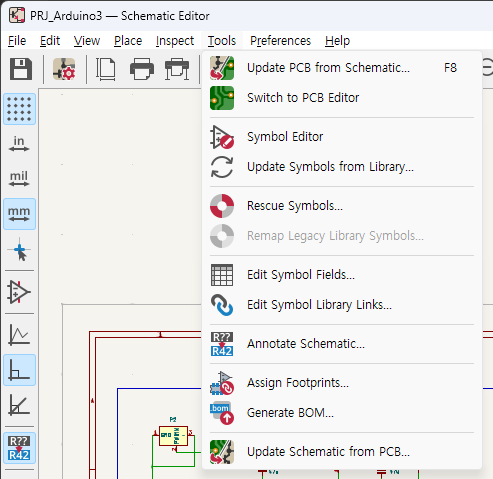Select Generate BOM menu entry
This screenshot has width=493, height=479.
342,413
